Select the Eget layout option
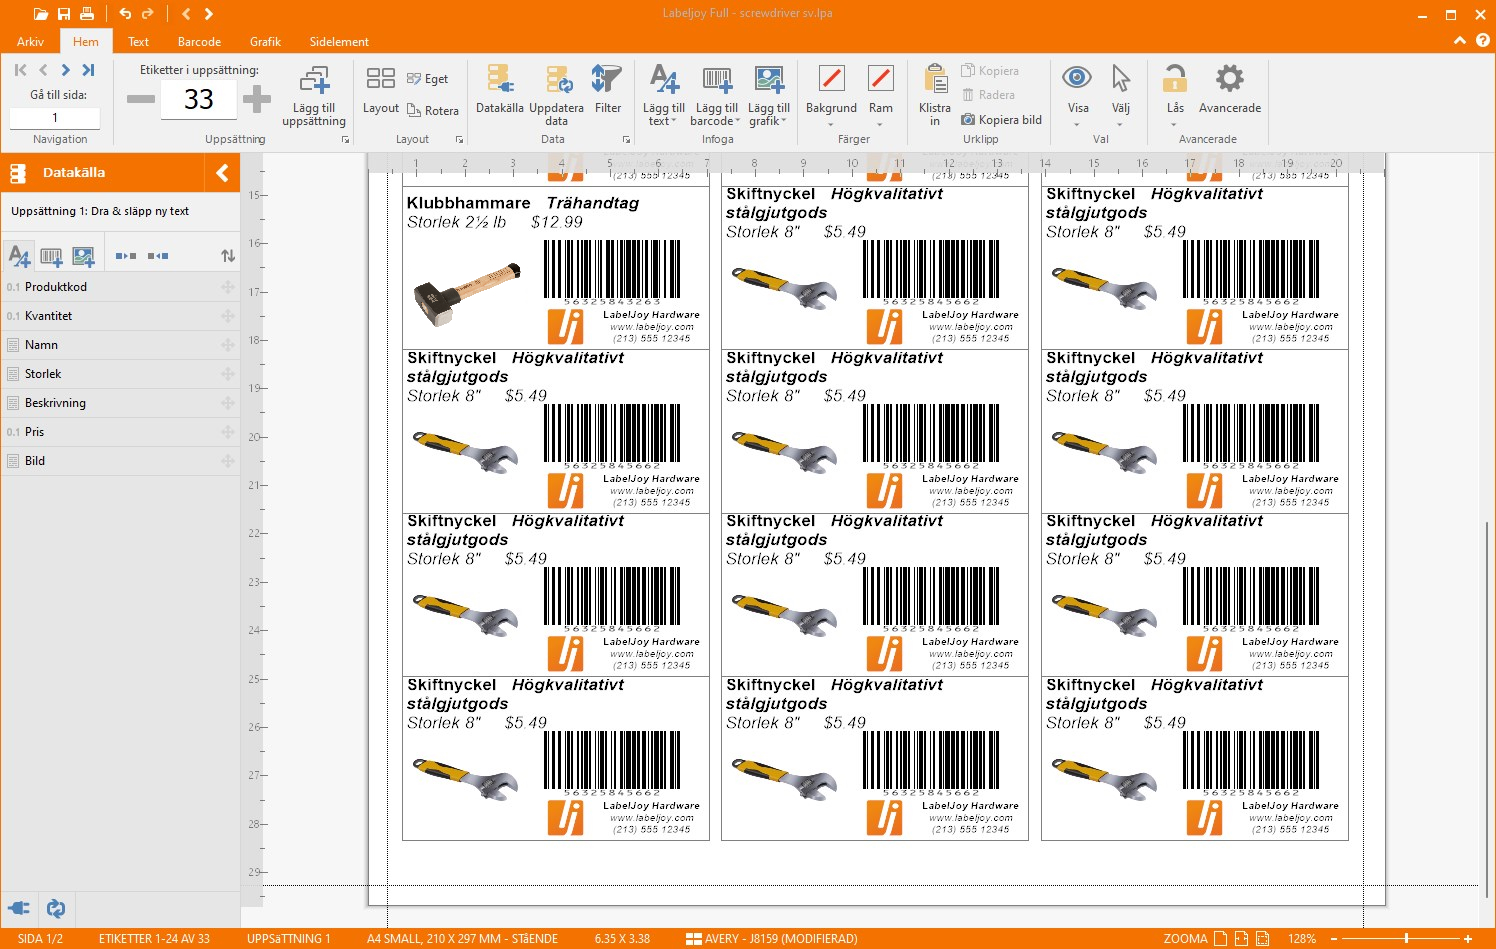The image size is (1496, 949). point(427,79)
